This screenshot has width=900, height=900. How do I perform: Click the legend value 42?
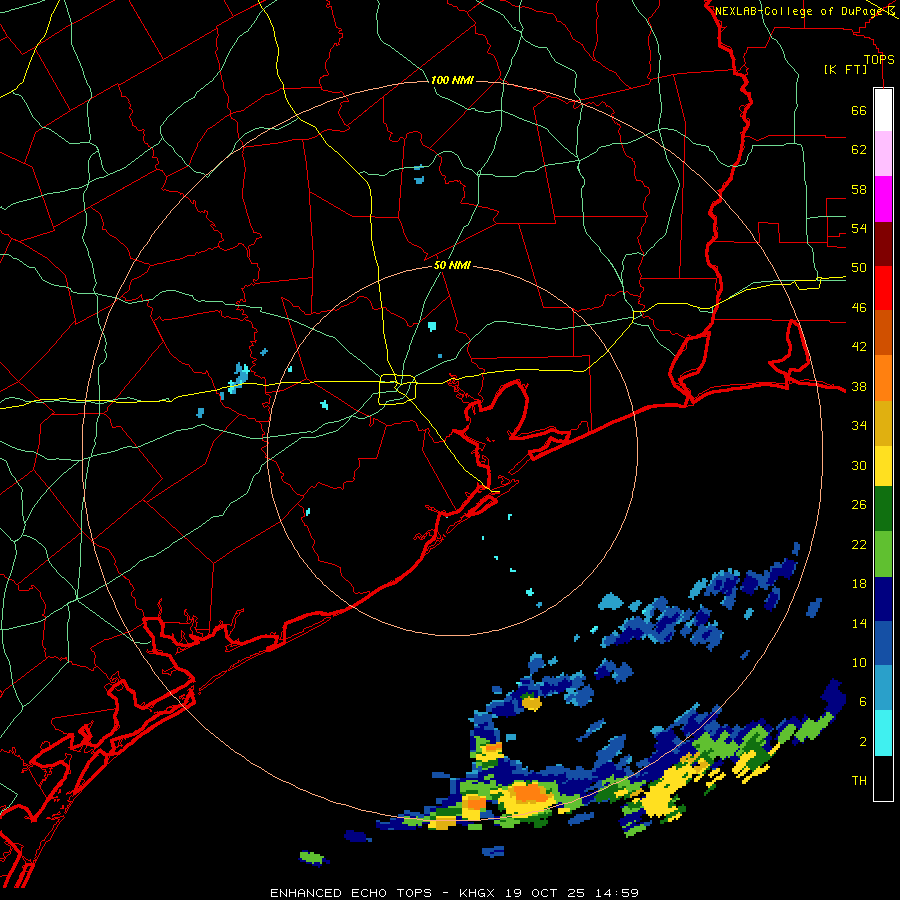click(859, 347)
